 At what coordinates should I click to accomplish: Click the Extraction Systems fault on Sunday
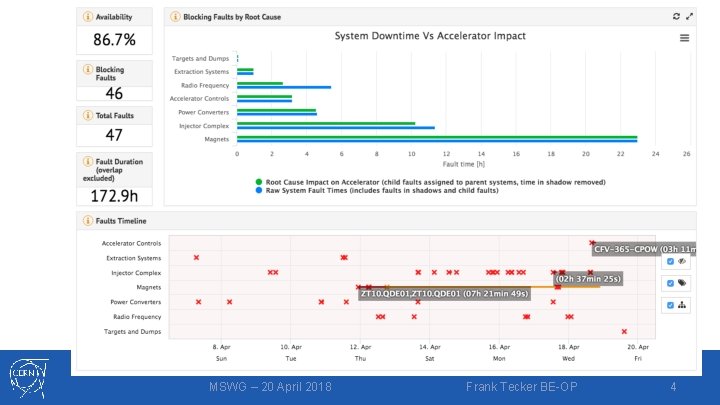pyautogui.click(x=197, y=258)
